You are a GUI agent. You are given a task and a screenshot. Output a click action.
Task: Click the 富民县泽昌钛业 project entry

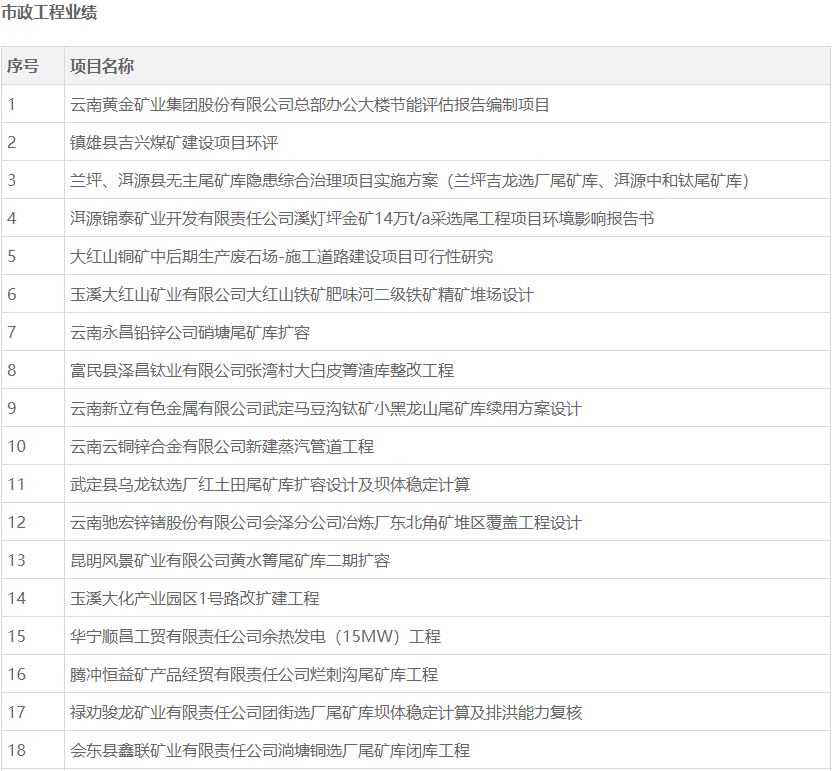coord(261,370)
